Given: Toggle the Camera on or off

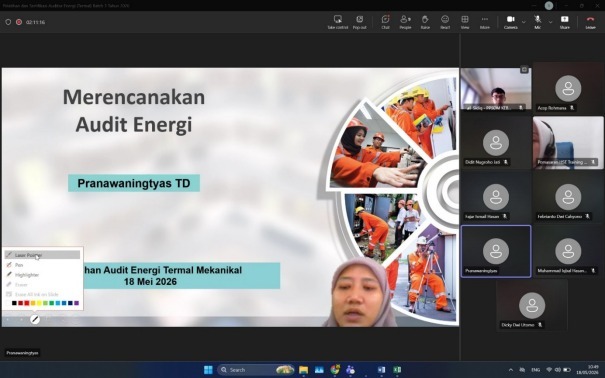Looking at the screenshot, I should tap(510, 22).
